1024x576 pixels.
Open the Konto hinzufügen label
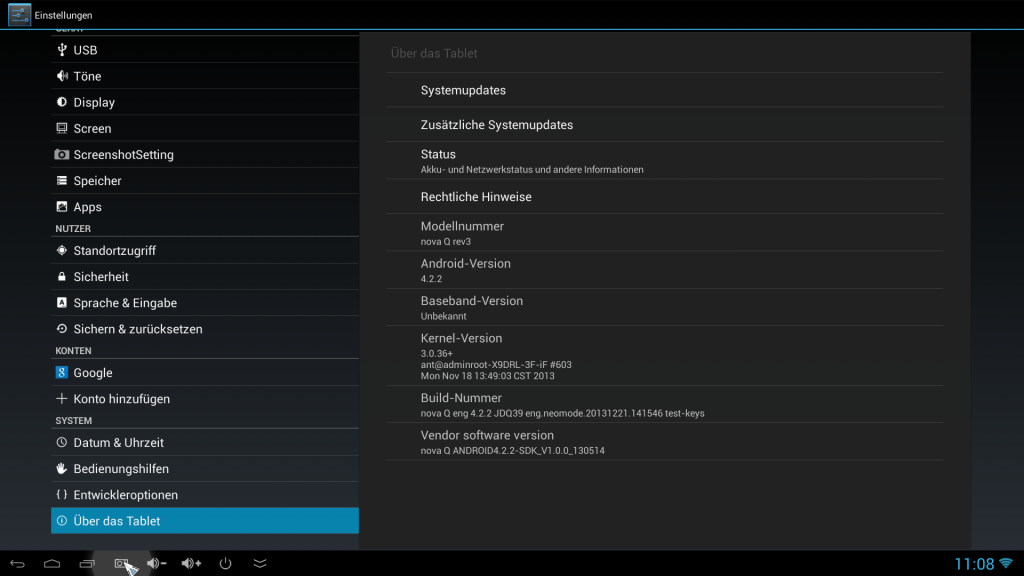(121, 398)
